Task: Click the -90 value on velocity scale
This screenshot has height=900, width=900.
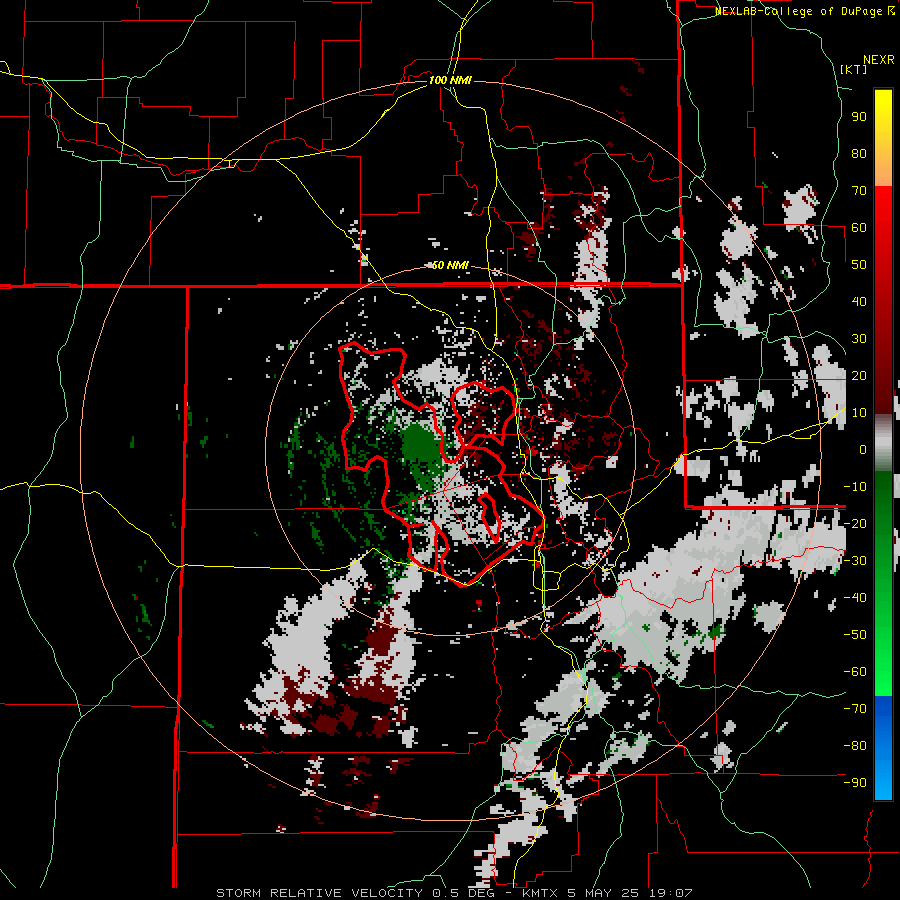Action: [855, 783]
